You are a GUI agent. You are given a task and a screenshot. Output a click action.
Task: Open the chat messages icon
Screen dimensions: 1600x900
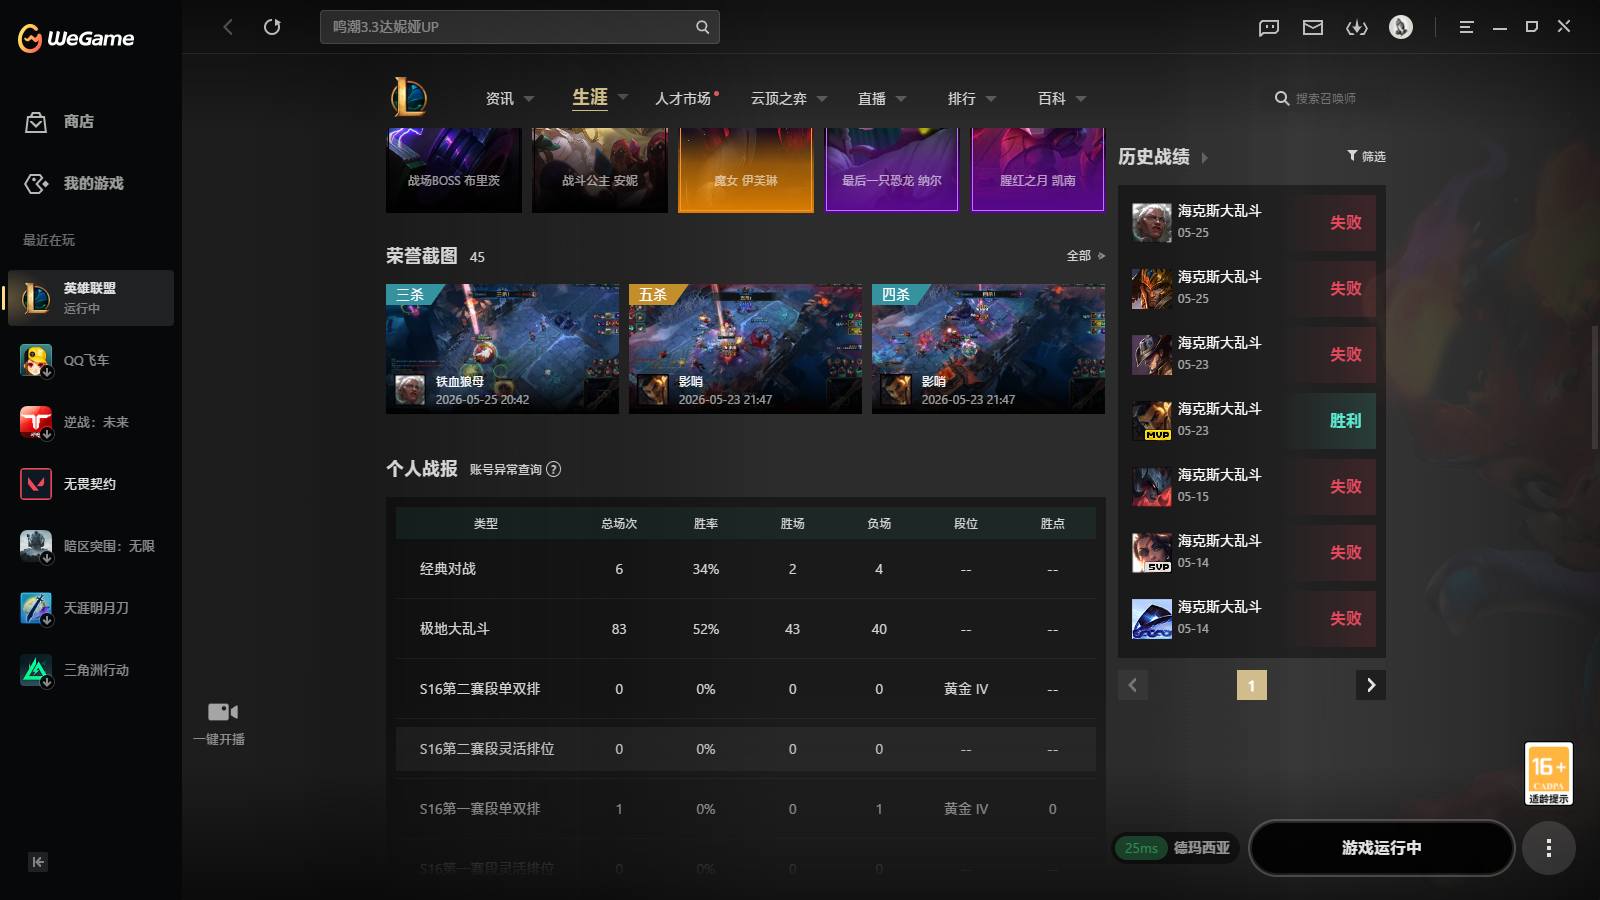coord(1269,27)
